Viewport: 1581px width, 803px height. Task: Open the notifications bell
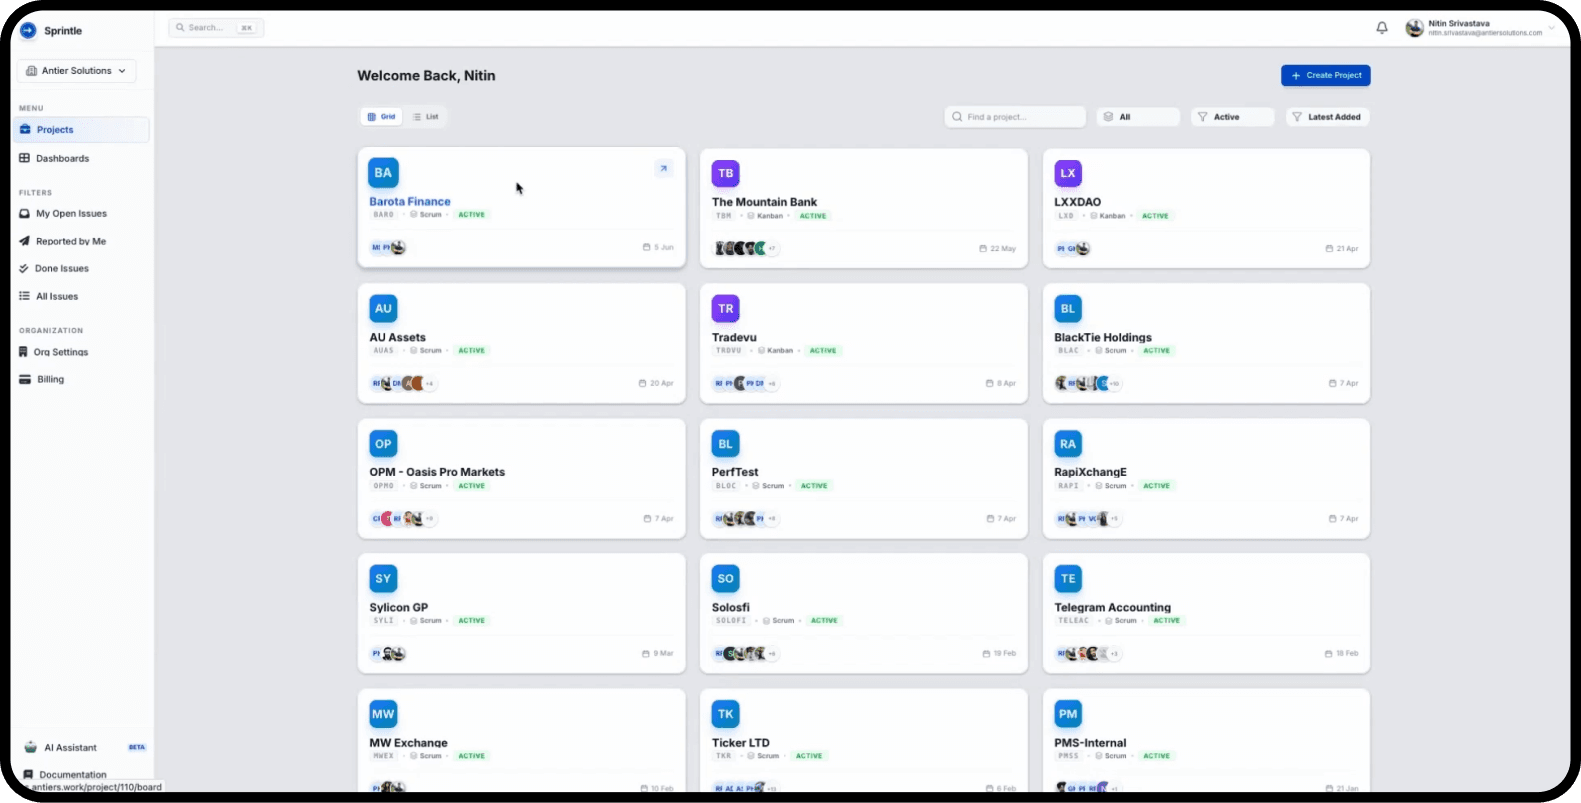tap(1382, 28)
